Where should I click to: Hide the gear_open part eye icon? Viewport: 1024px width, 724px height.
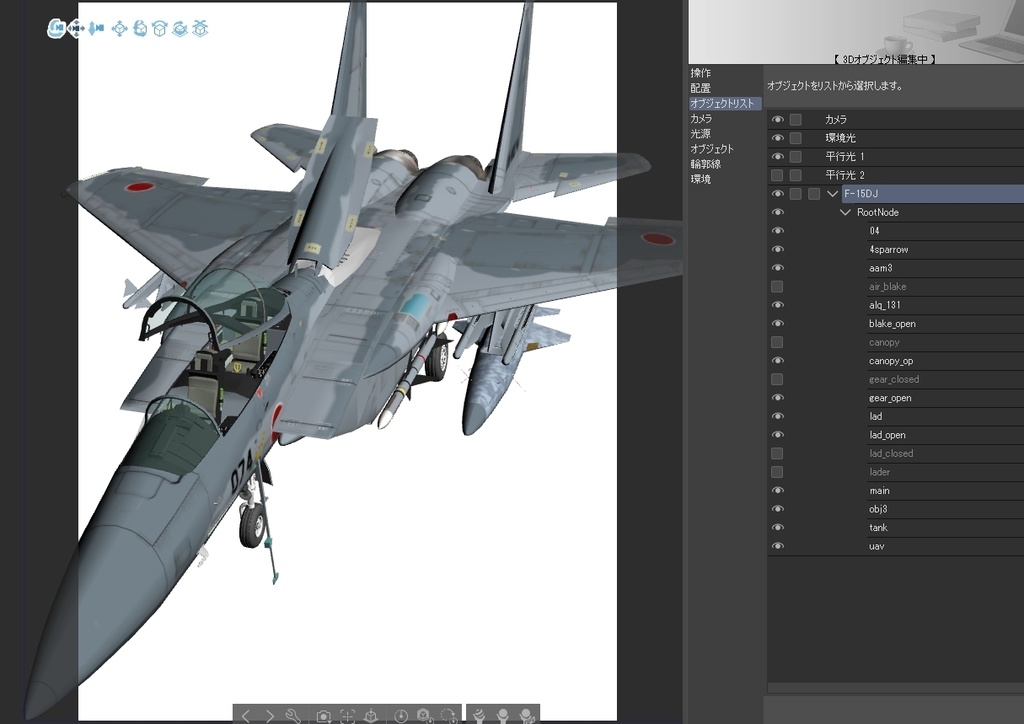click(x=777, y=398)
